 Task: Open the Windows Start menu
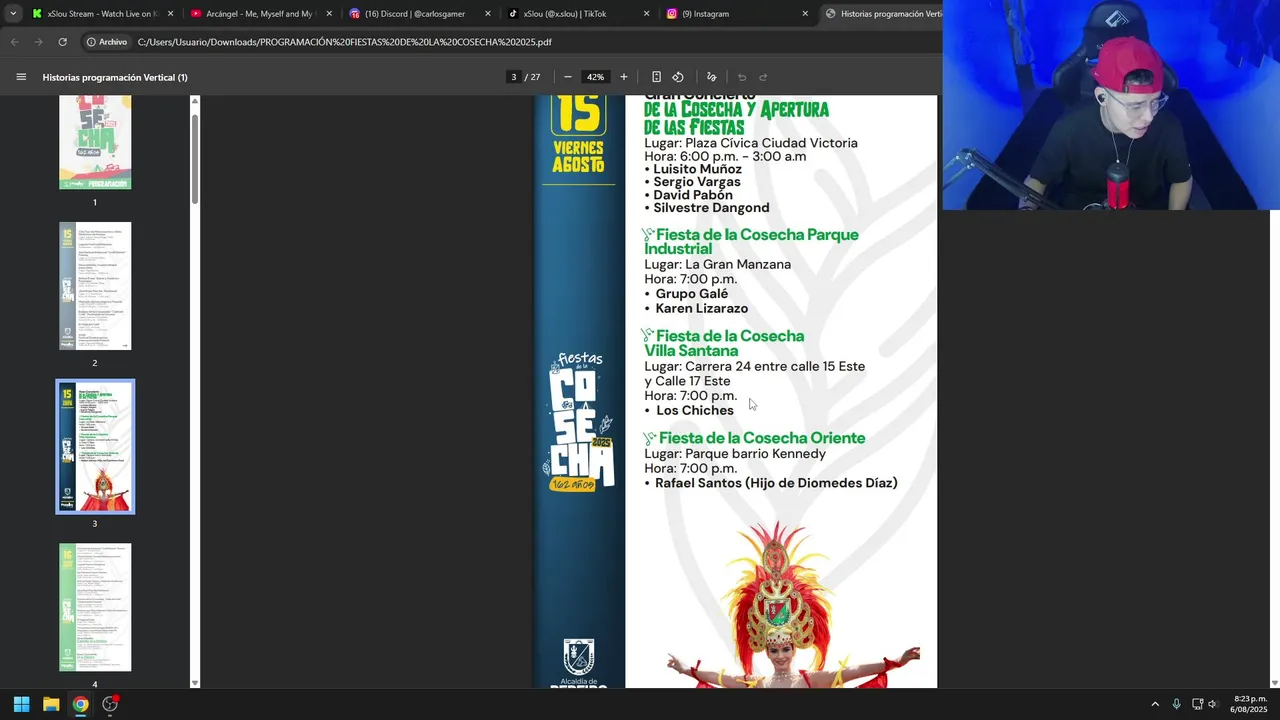21,704
